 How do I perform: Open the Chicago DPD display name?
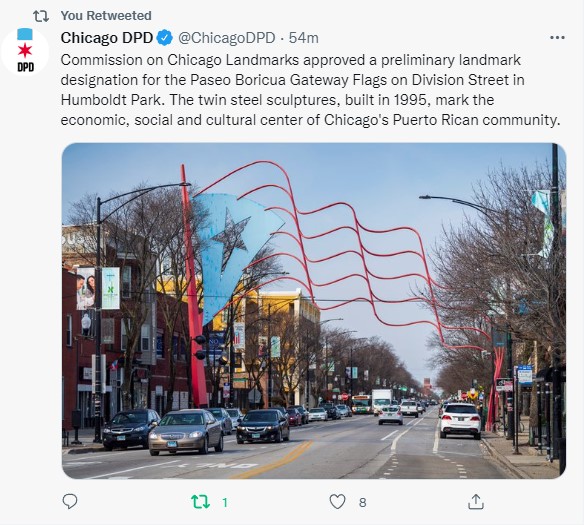pyautogui.click(x=107, y=38)
